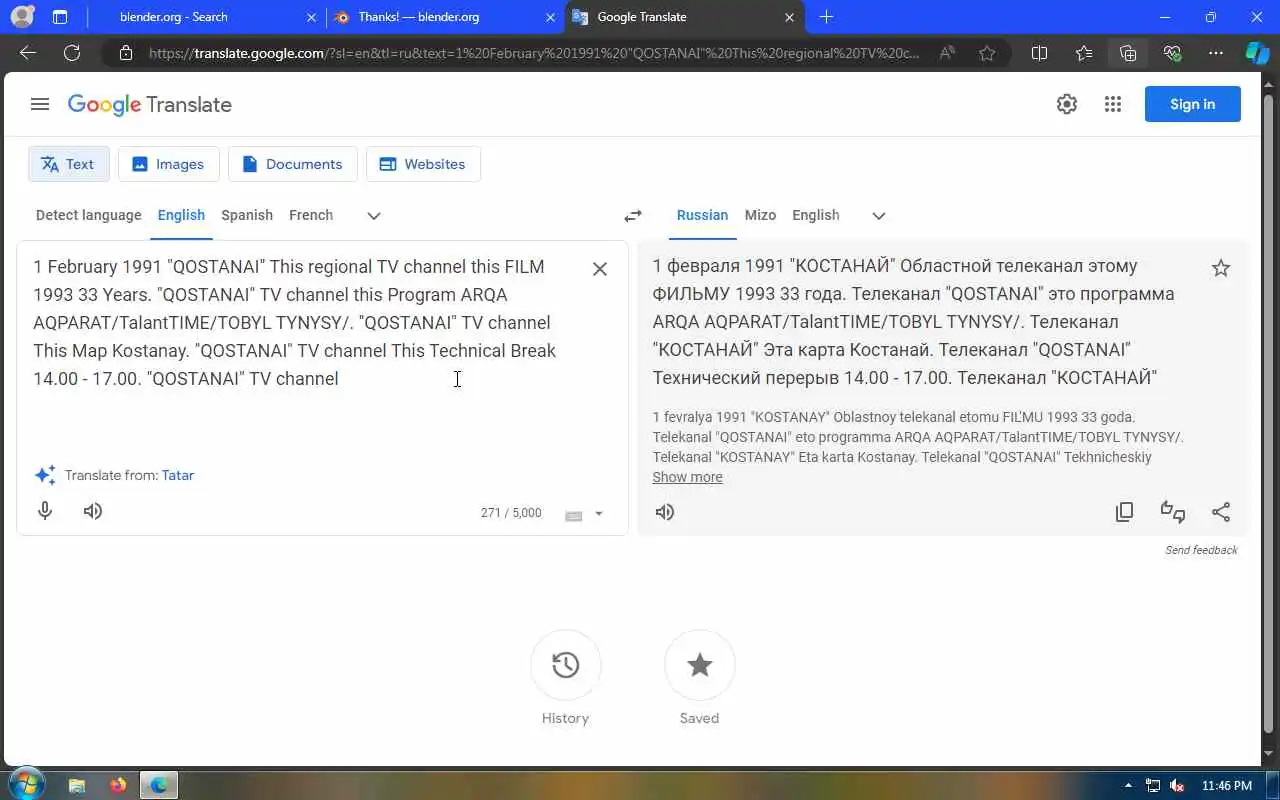Share the translation
The width and height of the screenshot is (1280, 800).
coord(1221,512)
